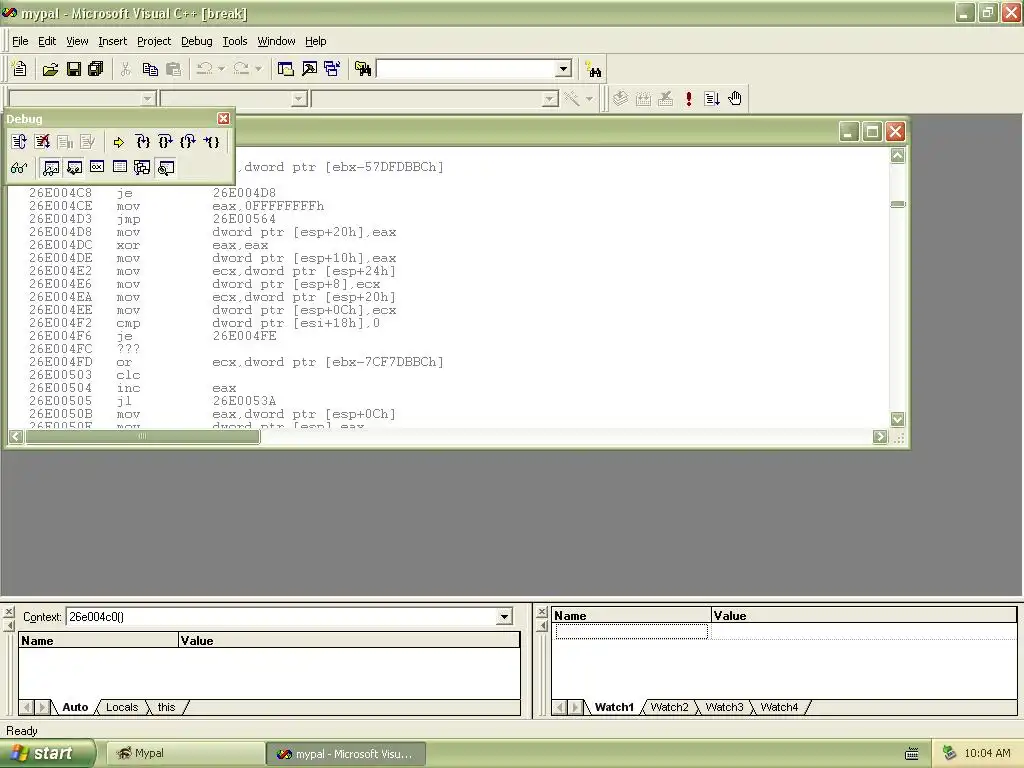The image size is (1024, 768).
Task: Click the Search binoculars icon
Action: (x=593, y=69)
